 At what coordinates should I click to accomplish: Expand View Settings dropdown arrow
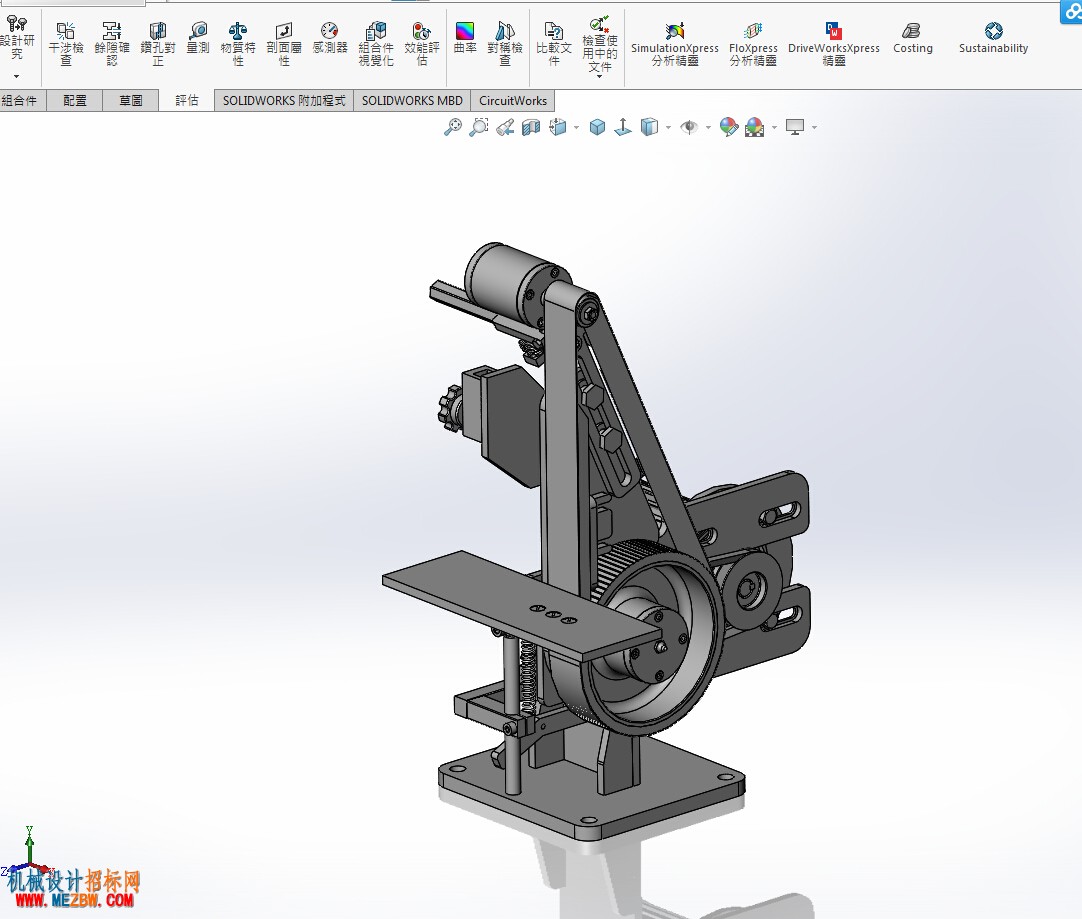click(x=815, y=128)
